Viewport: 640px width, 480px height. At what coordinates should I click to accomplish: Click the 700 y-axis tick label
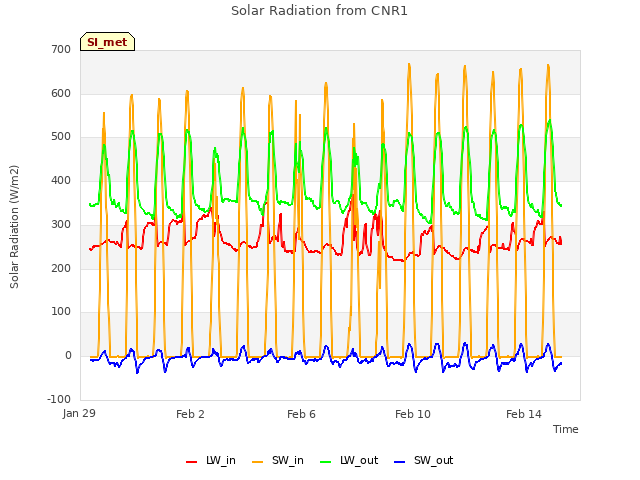click(61, 49)
